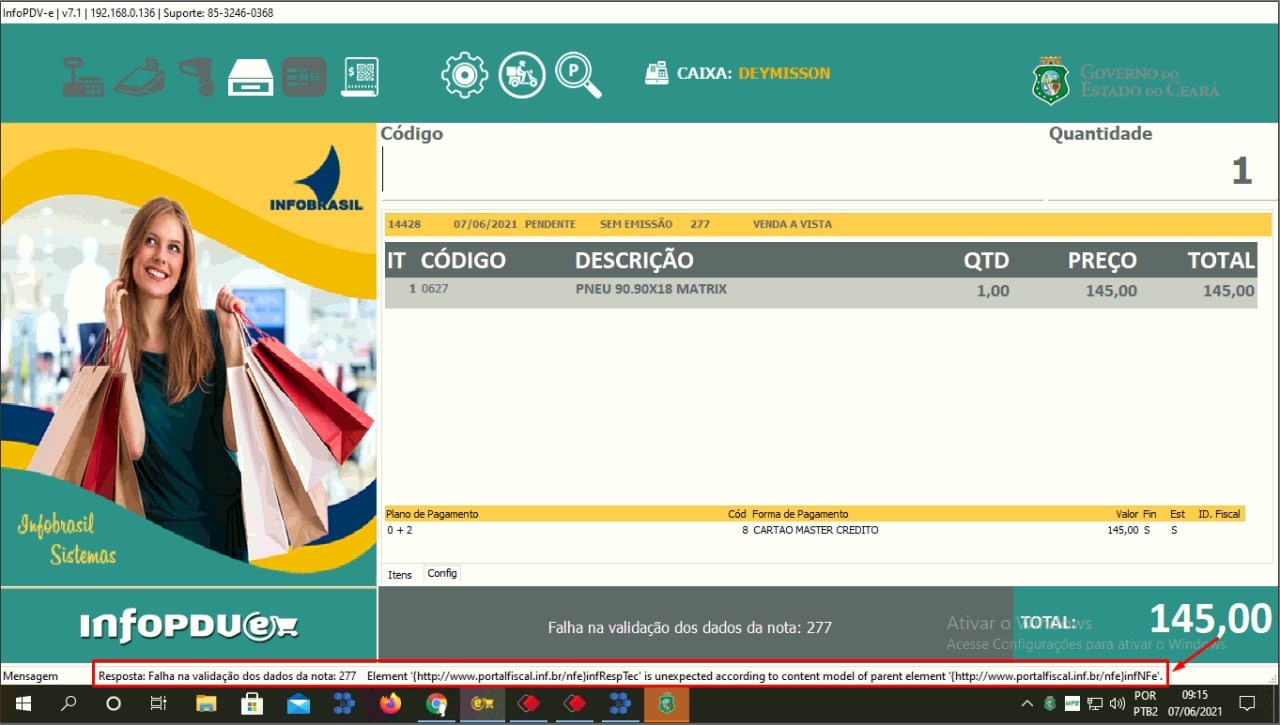Click the volume speaker tray icon

click(1117, 704)
